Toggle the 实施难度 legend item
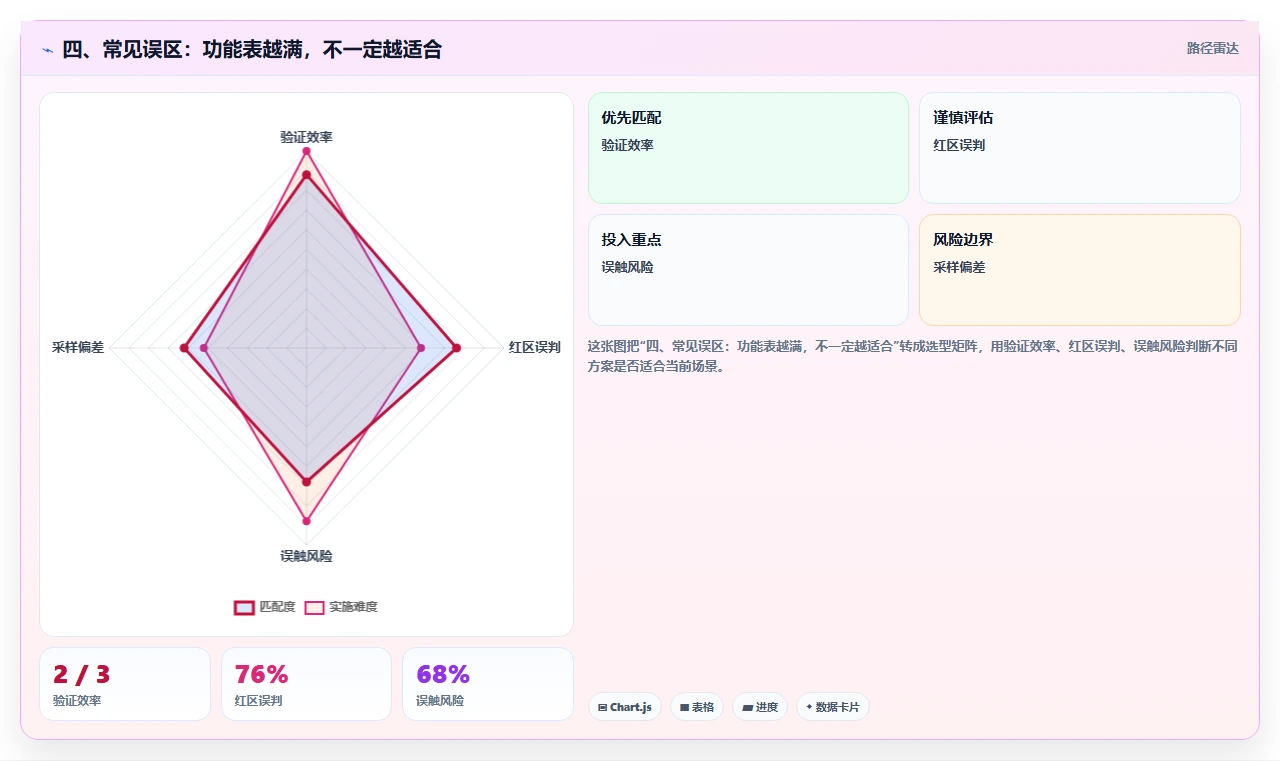Screen dimensions: 1280x761 pos(341,607)
